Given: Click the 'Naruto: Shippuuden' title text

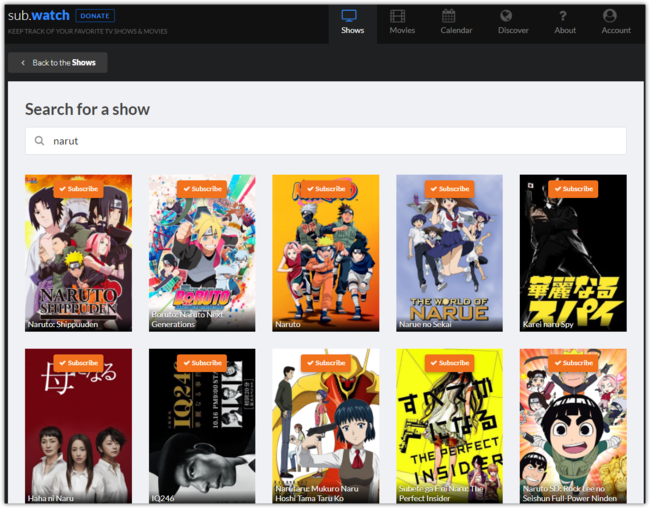Looking at the screenshot, I should [x=63, y=324].
